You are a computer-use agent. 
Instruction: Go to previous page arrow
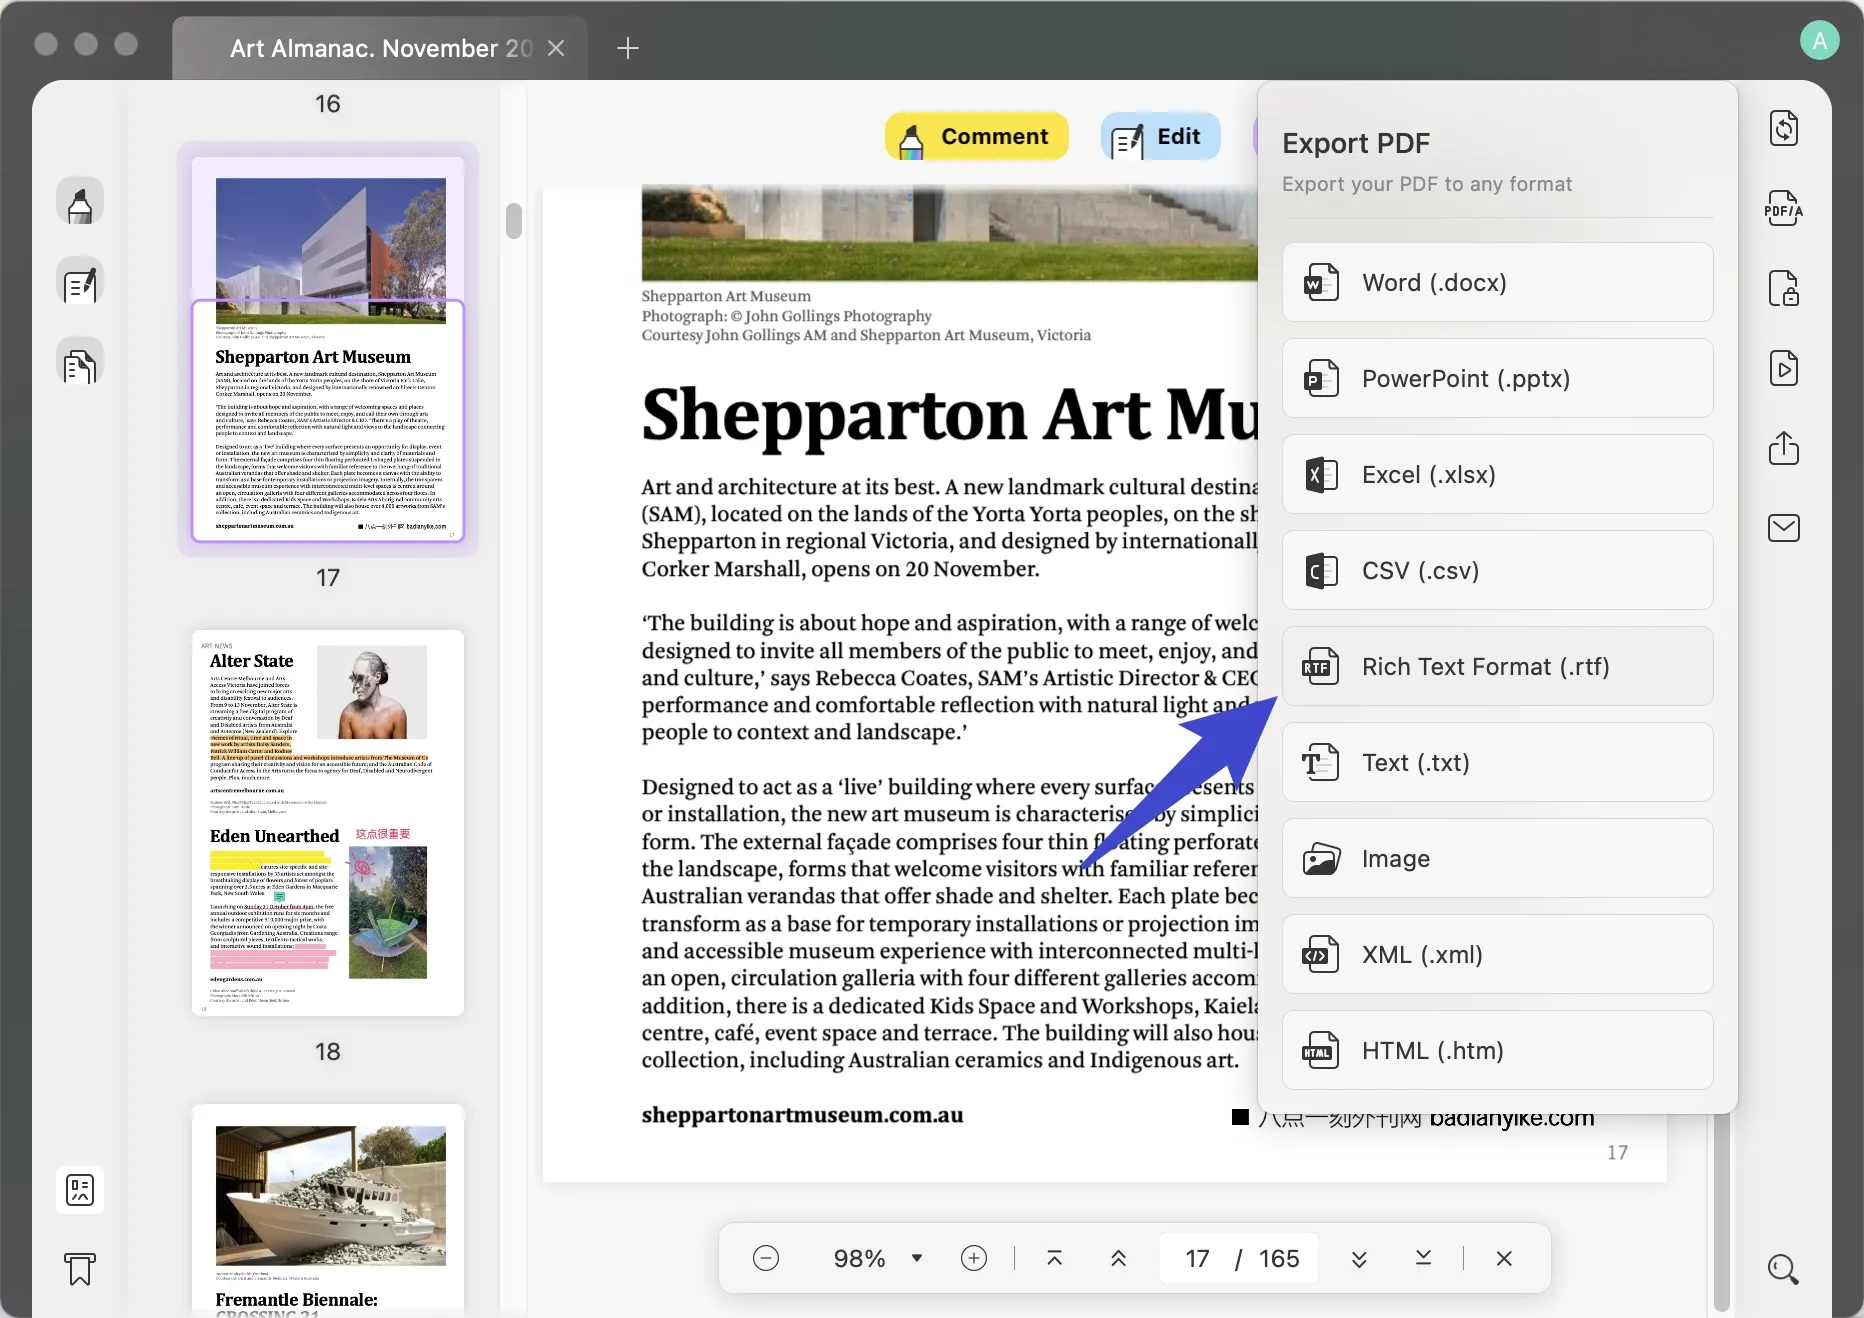point(1118,1258)
